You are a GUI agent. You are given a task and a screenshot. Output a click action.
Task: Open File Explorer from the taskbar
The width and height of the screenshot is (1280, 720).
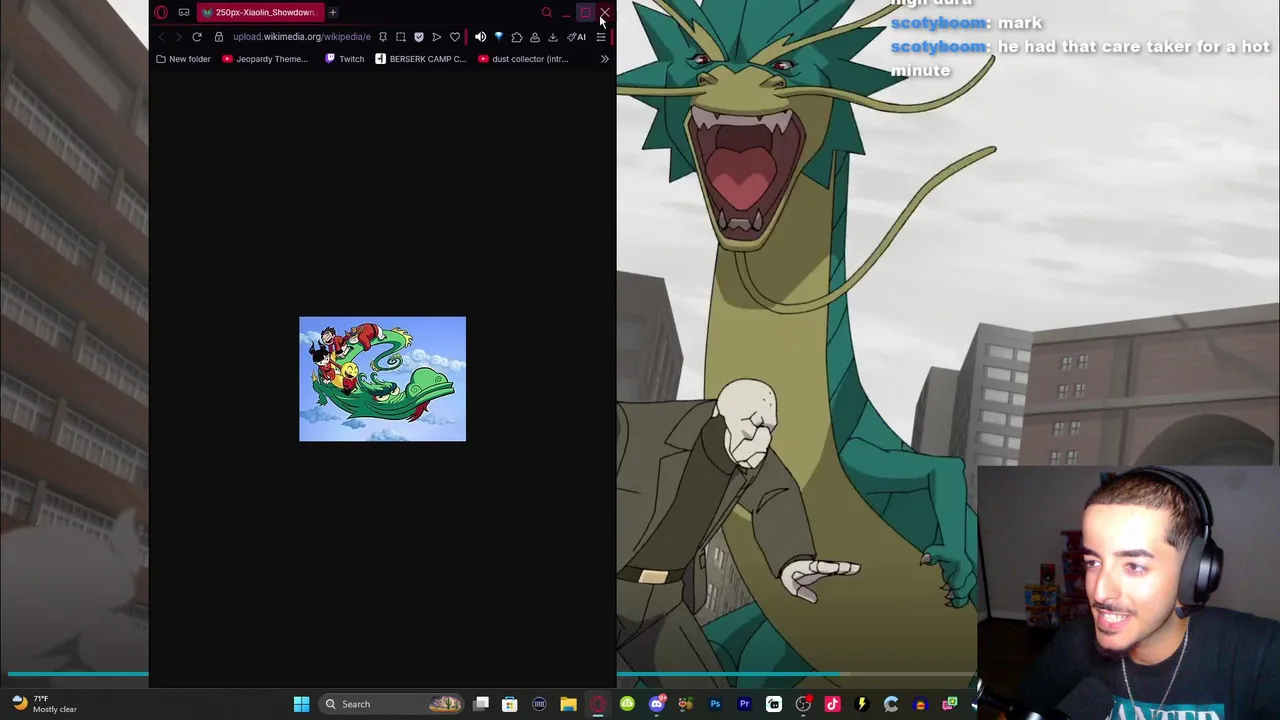(568, 704)
